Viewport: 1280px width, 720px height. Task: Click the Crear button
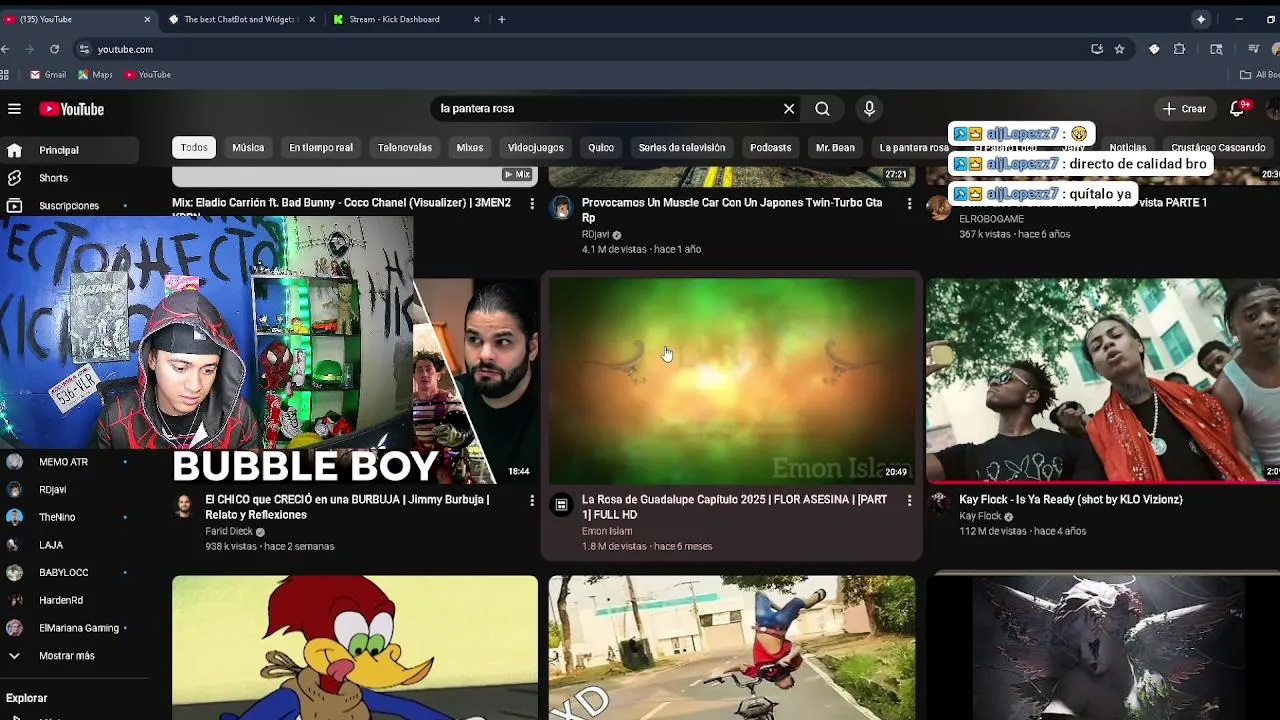click(1185, 108)
